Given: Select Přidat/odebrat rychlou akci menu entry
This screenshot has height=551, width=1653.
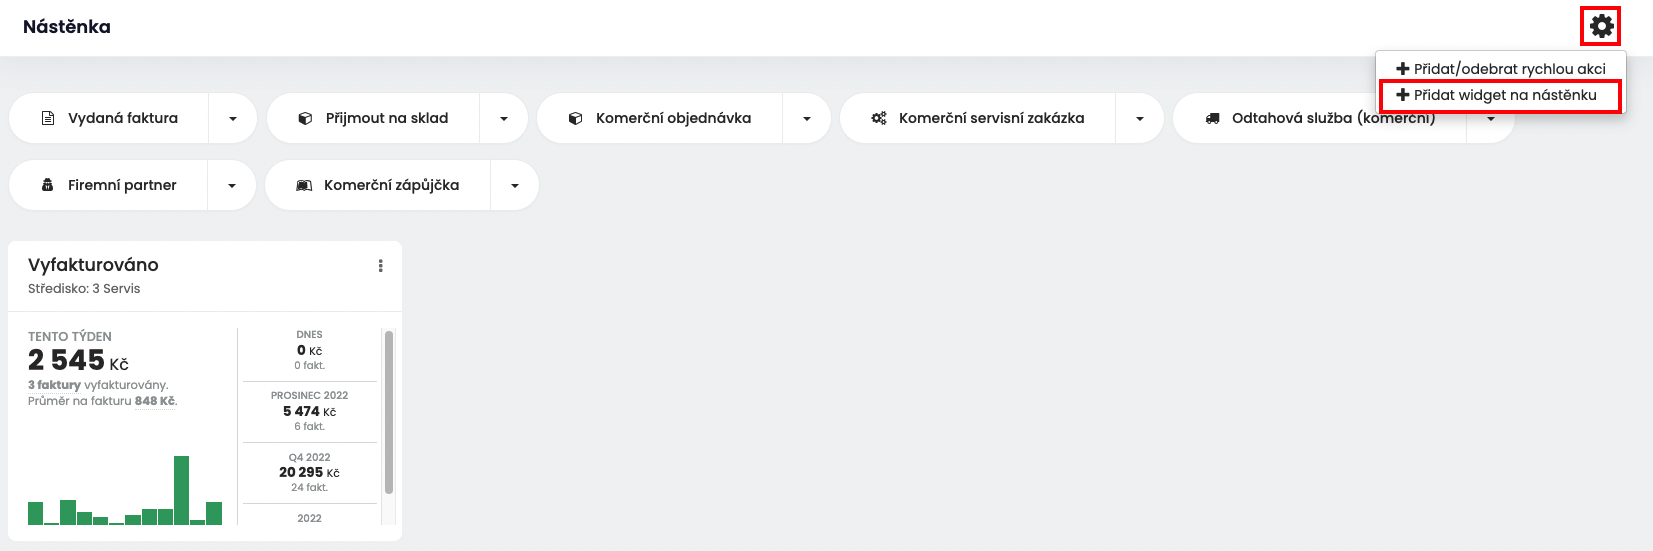Looking at the screenshot, I should pyautogui.click(x=1501, y=68).
